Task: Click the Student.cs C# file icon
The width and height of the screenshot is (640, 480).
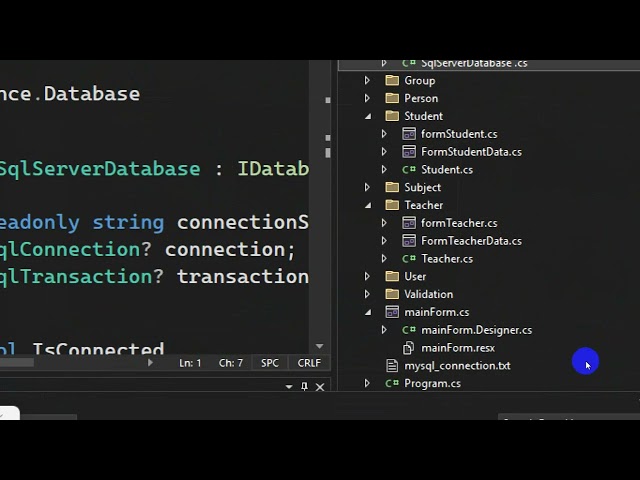Action: tap(409, 169)
